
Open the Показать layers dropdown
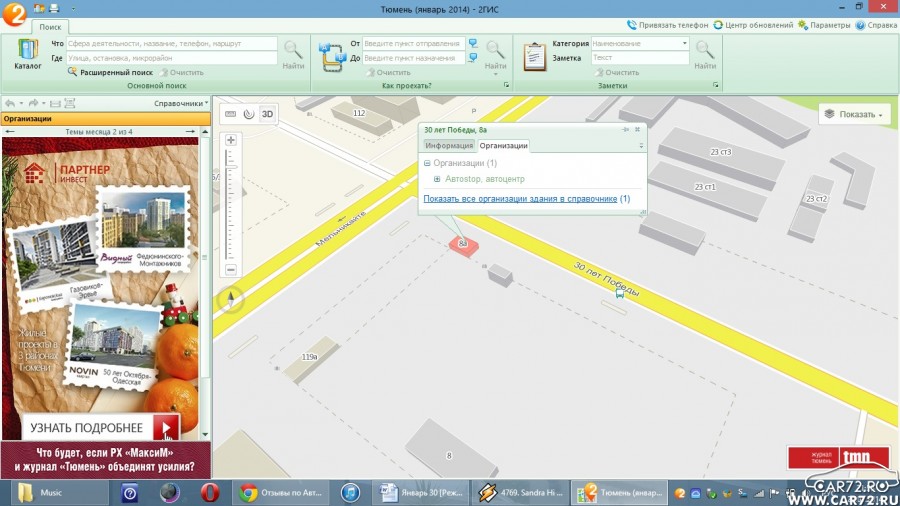[x=854, y=114]
